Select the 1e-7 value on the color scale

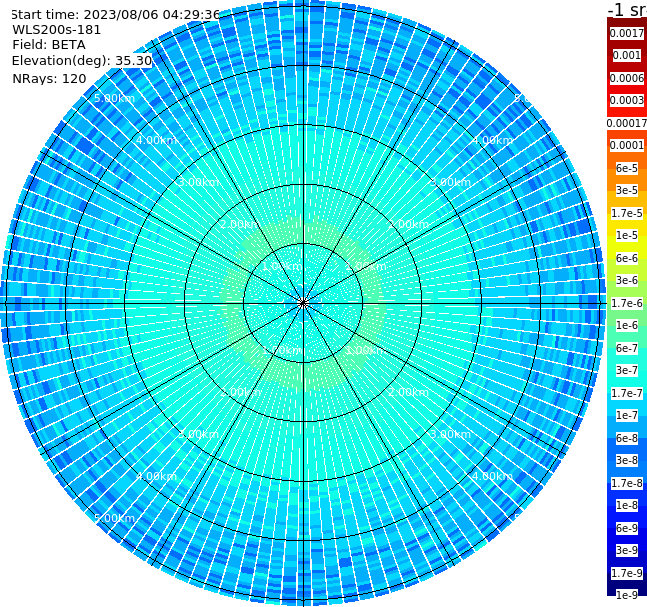[627, 415]
